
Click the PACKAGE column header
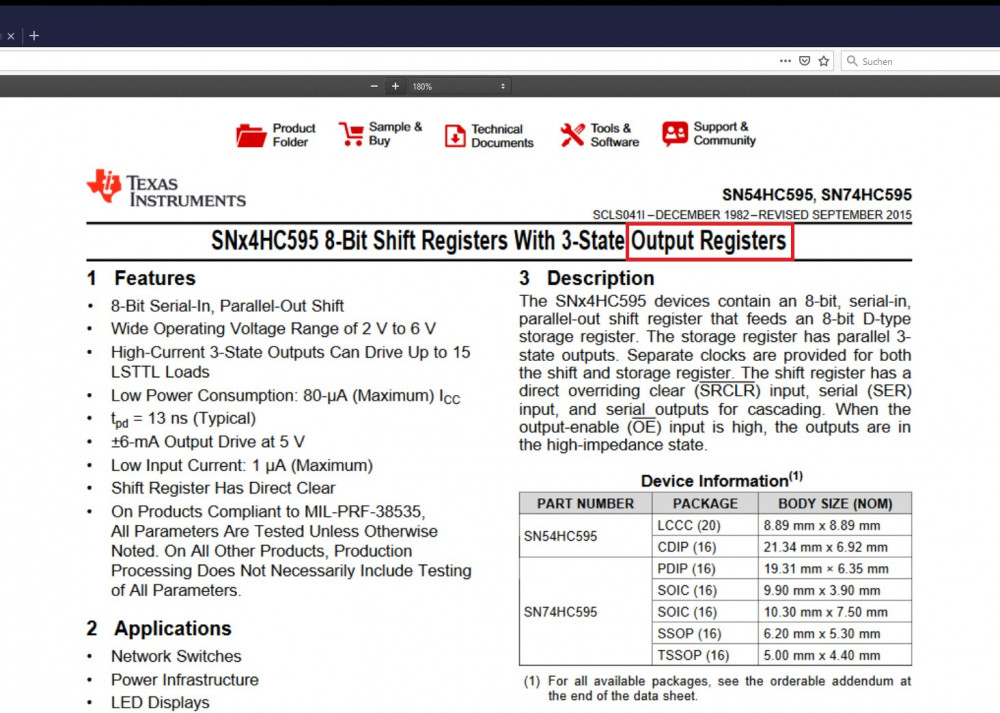pos(705,504)
